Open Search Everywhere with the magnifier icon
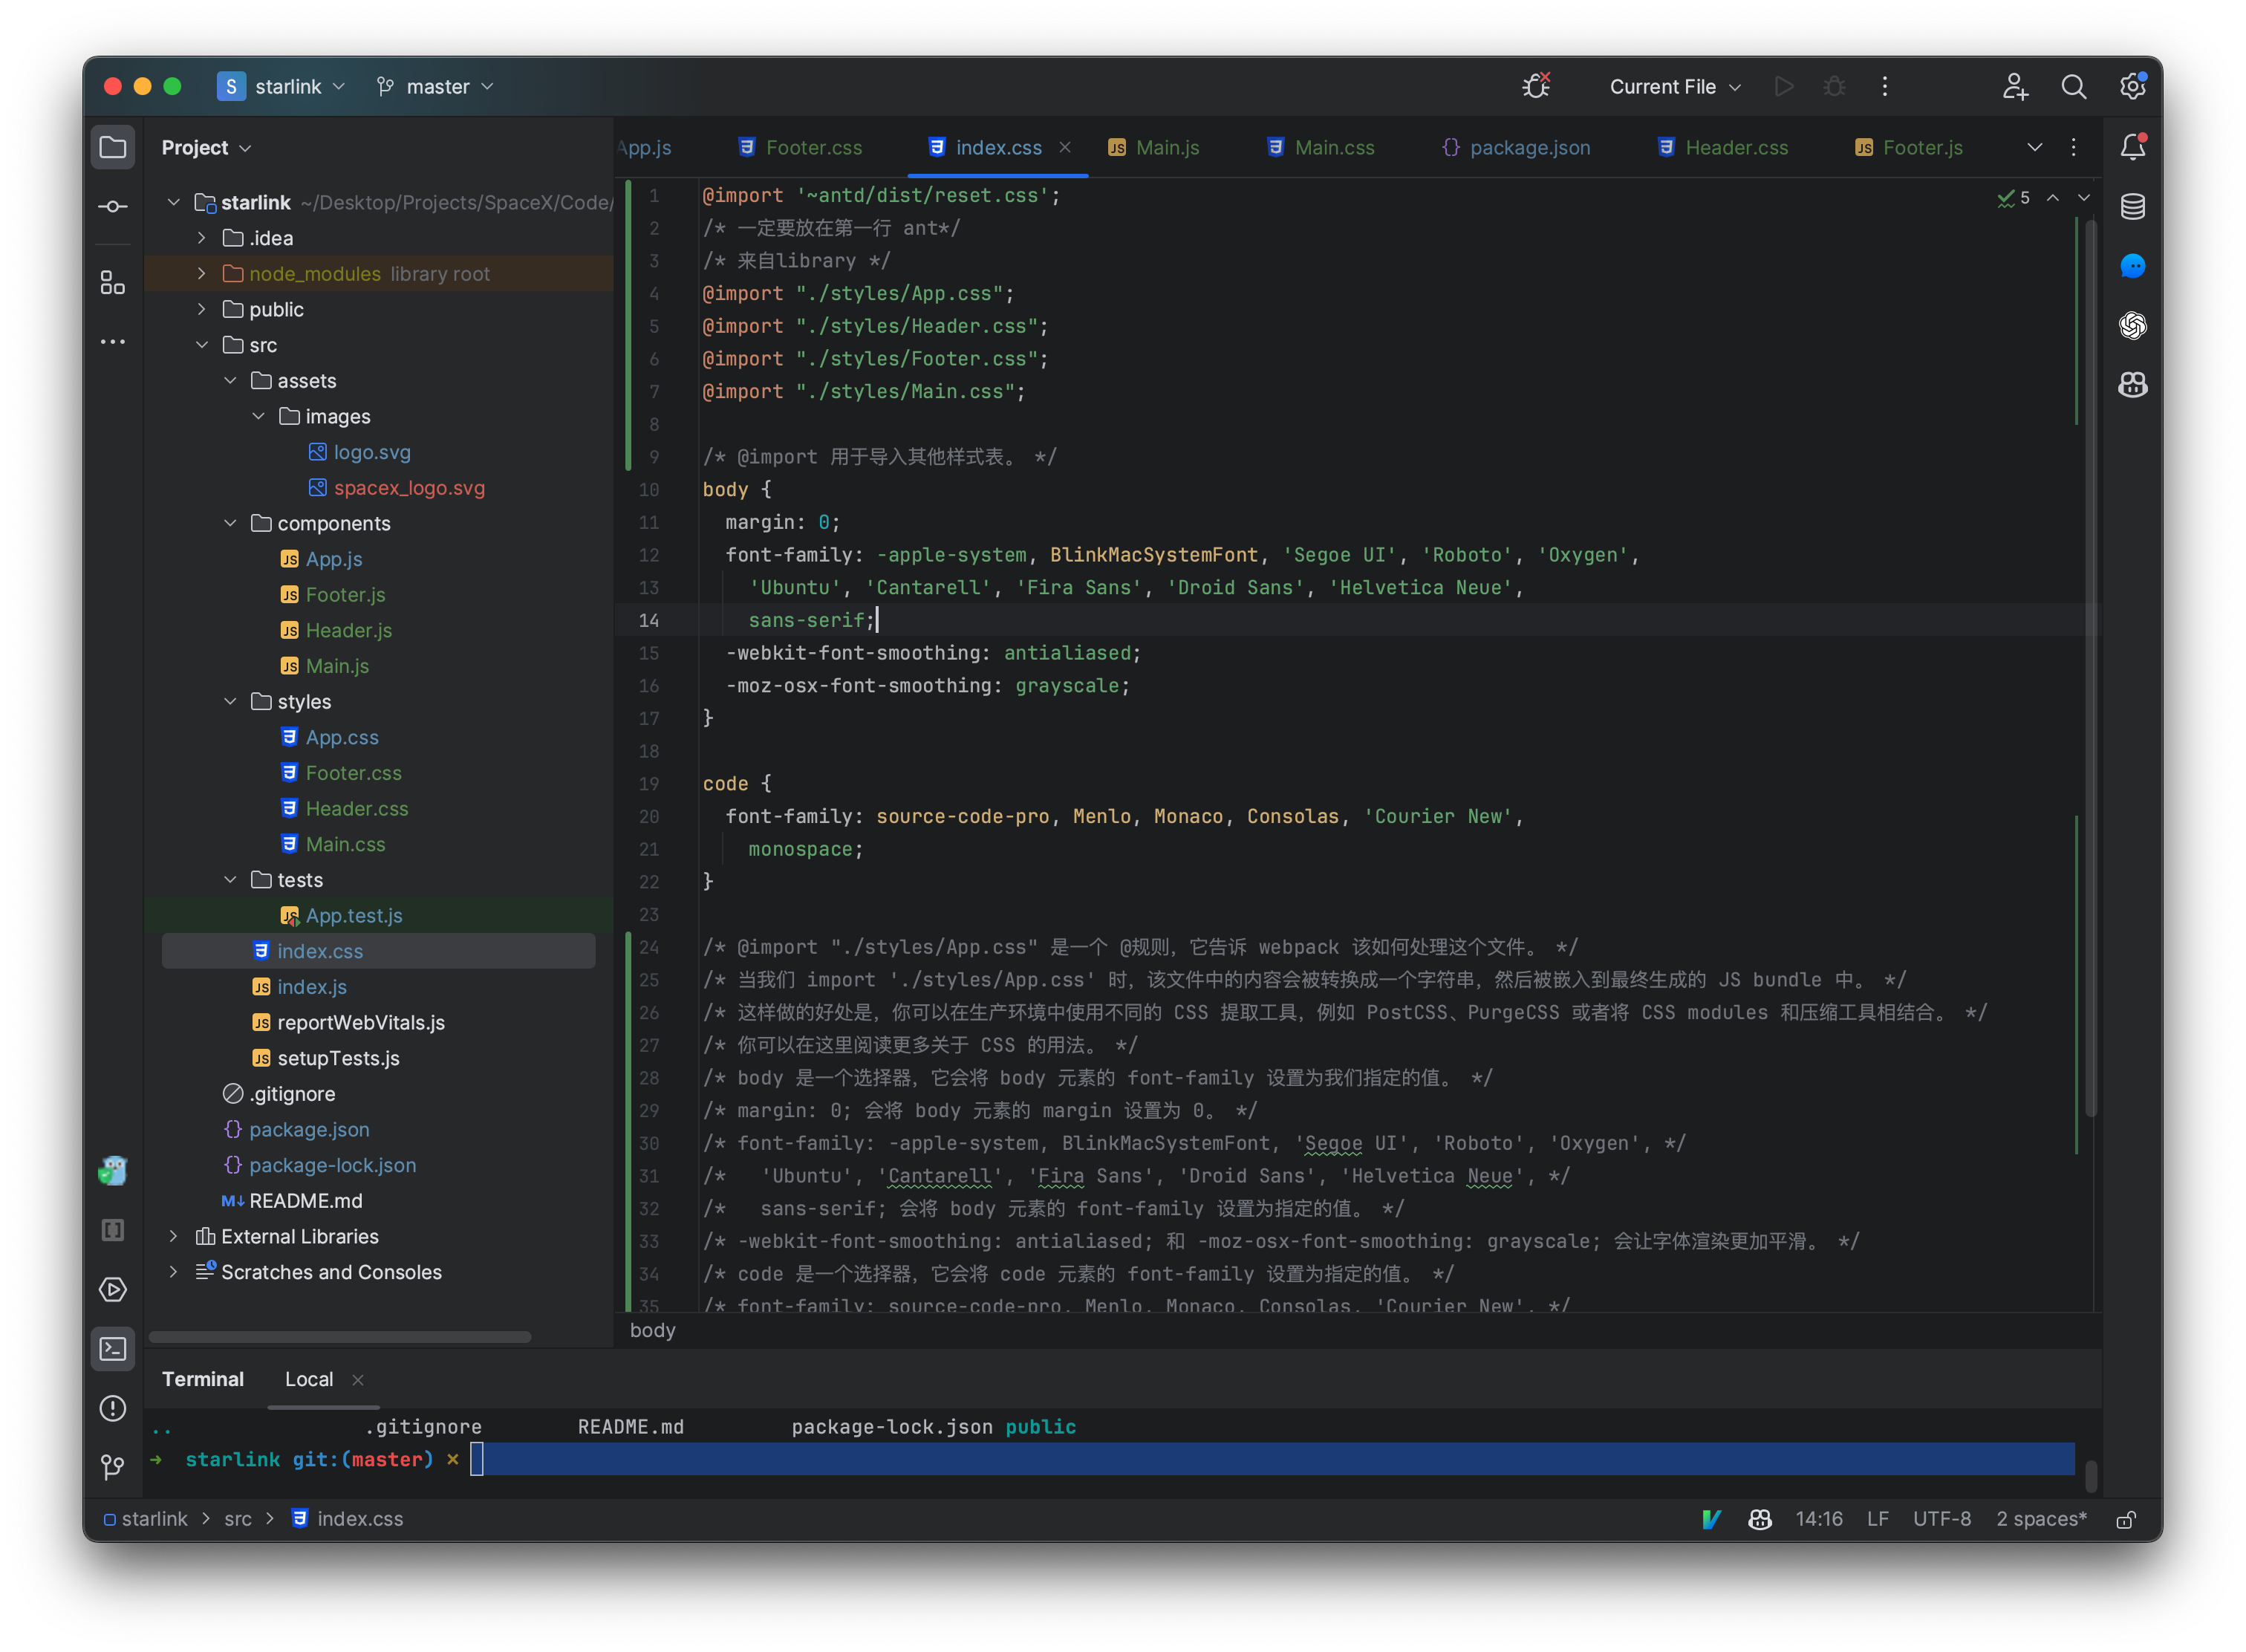This screenshot has width=2246, height=1652. click(x=2074, y=87)
